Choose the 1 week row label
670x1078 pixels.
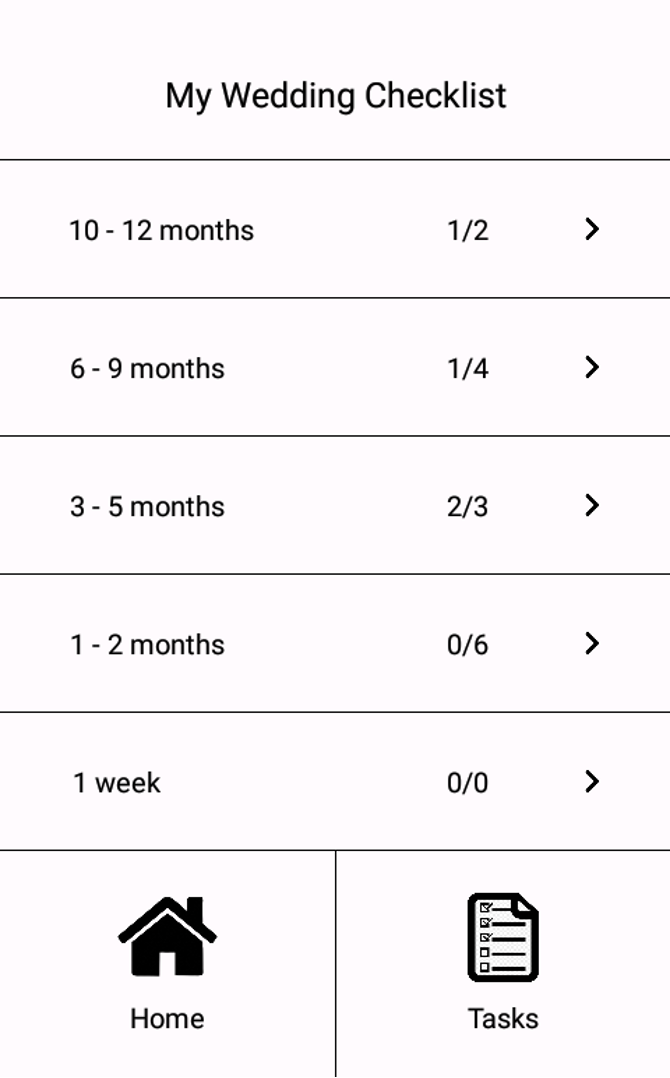coord(116,782)
